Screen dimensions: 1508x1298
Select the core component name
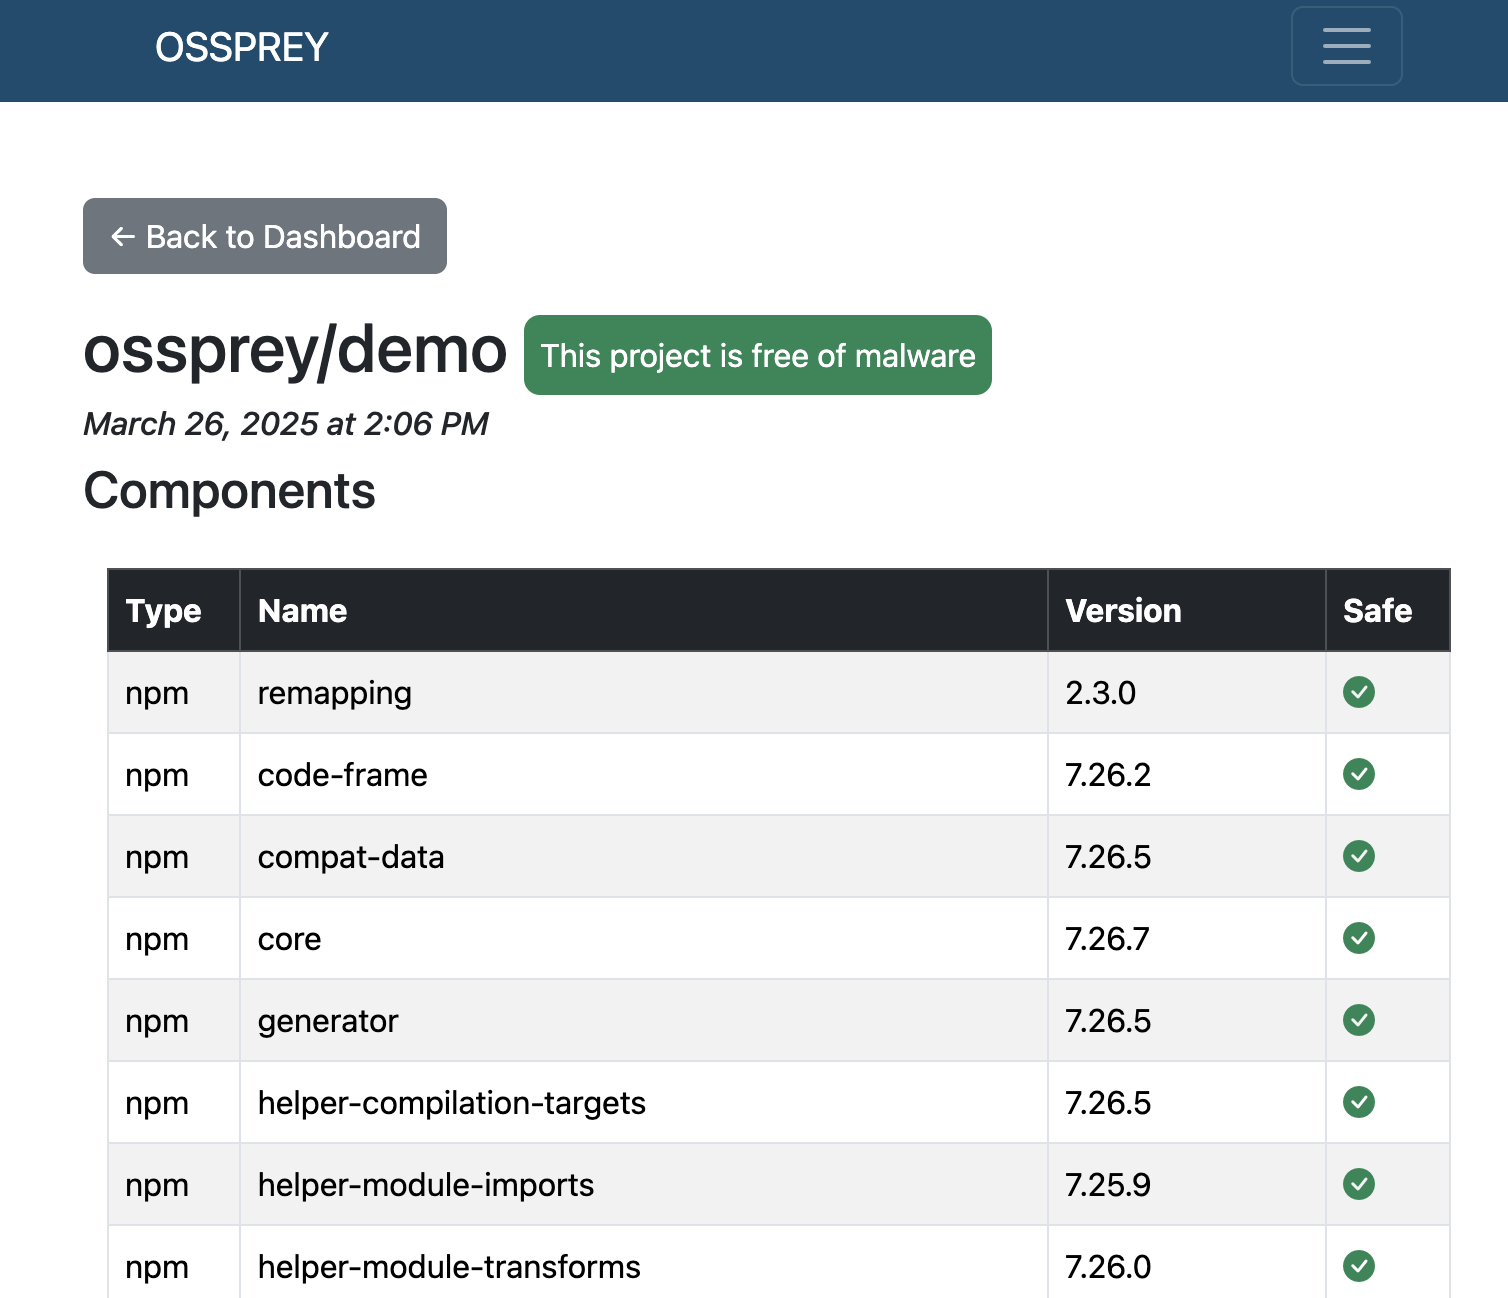click(289, 939)
